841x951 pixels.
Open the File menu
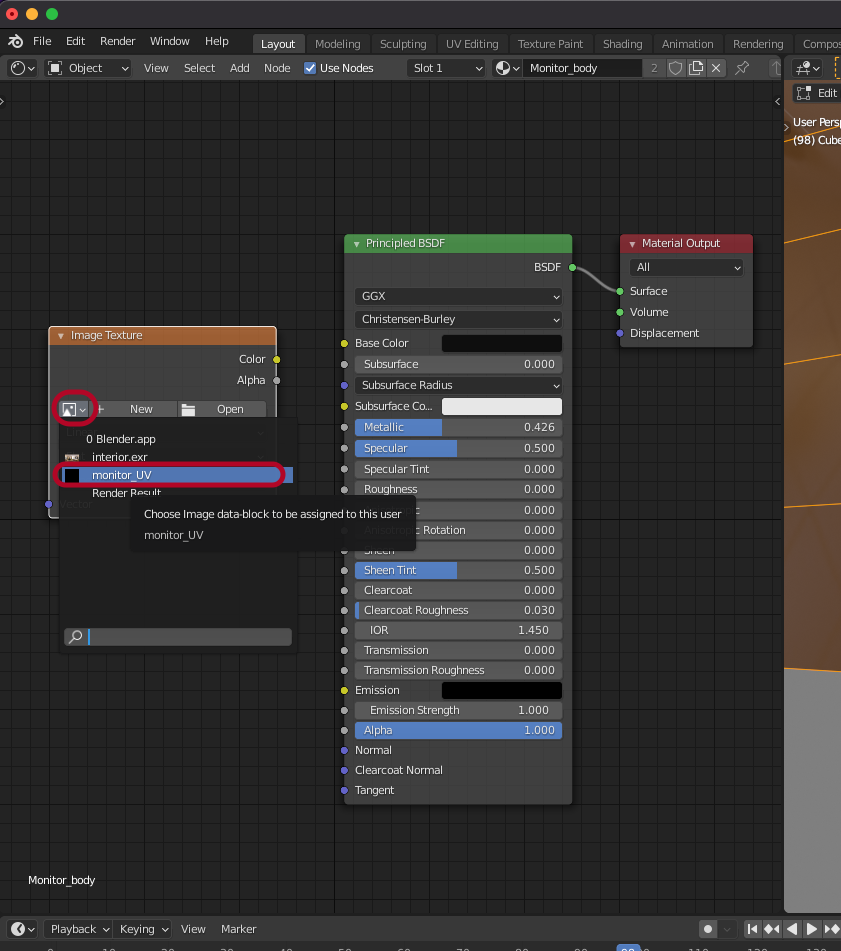tap(42, 41)
